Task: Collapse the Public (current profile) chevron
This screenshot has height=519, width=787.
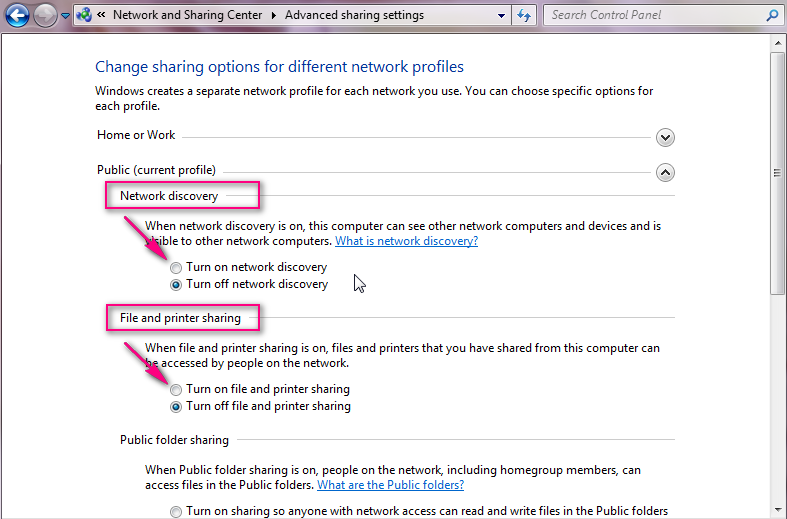Action: (665, 173)
